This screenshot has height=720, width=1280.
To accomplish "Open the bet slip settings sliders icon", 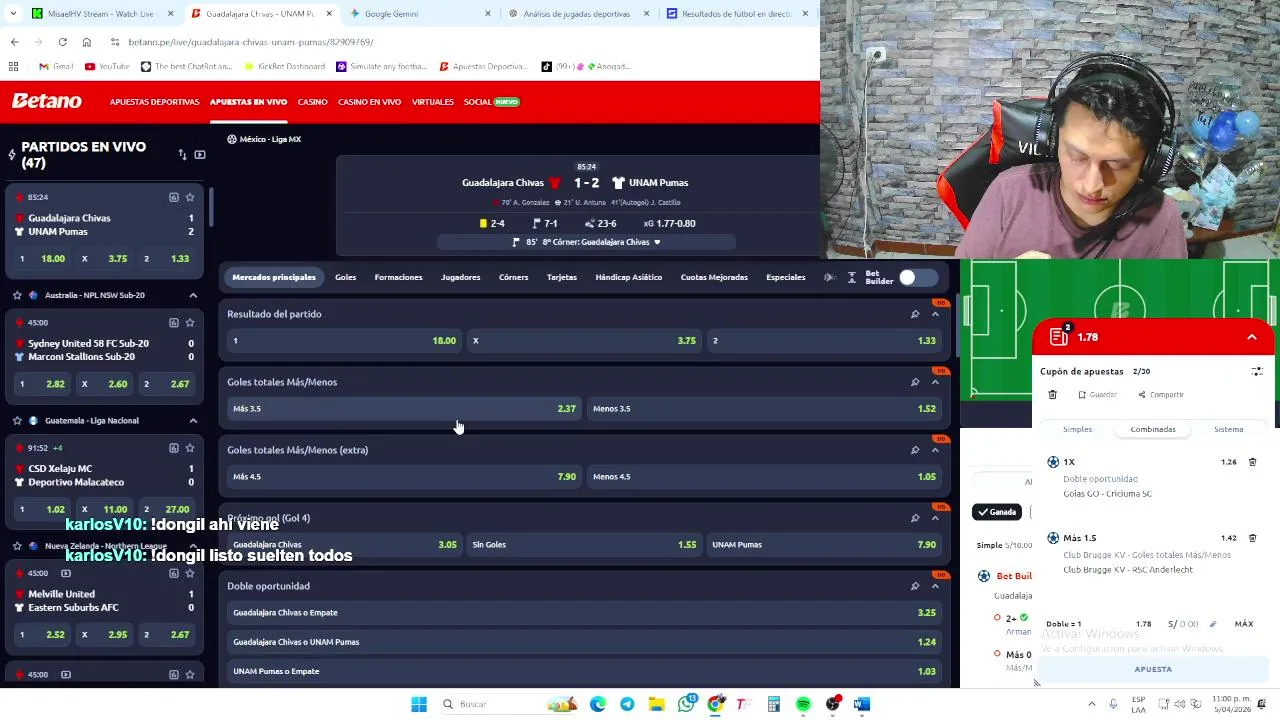I will pos(1257,371).
